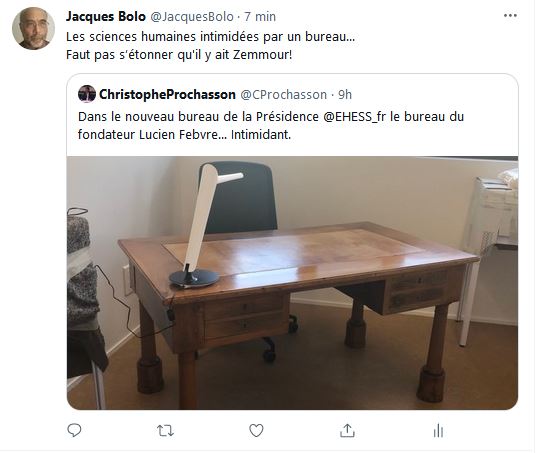Click the 9h quoted tweet timestamp

pyautogui.click(x=345, y=94)
